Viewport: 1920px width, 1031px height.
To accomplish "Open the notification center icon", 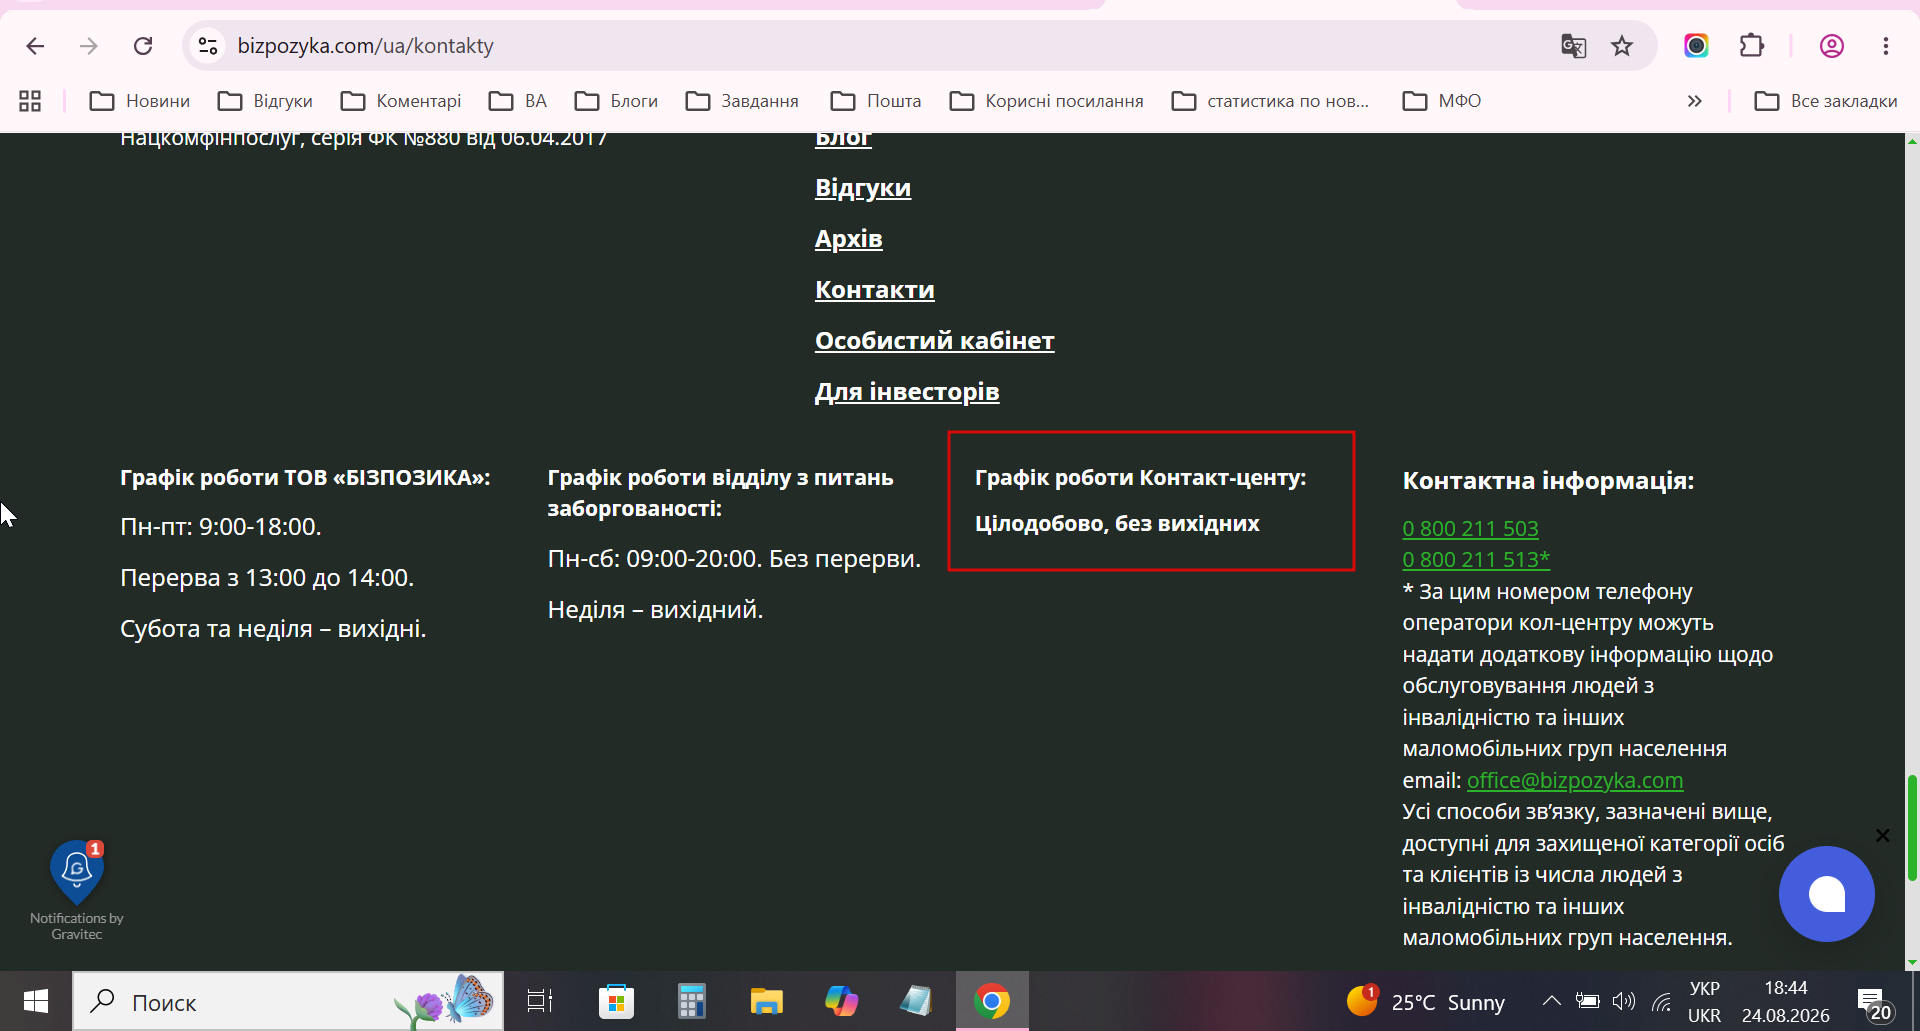I will coord(1874,1002).
